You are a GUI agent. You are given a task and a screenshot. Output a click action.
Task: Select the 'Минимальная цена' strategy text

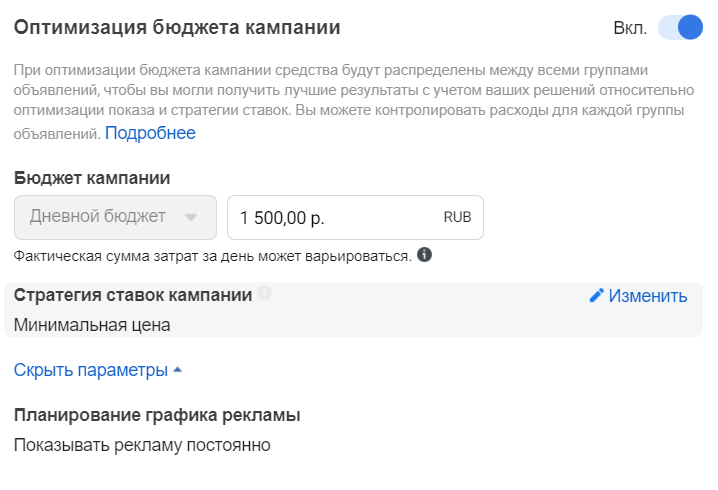click(92, 325)
